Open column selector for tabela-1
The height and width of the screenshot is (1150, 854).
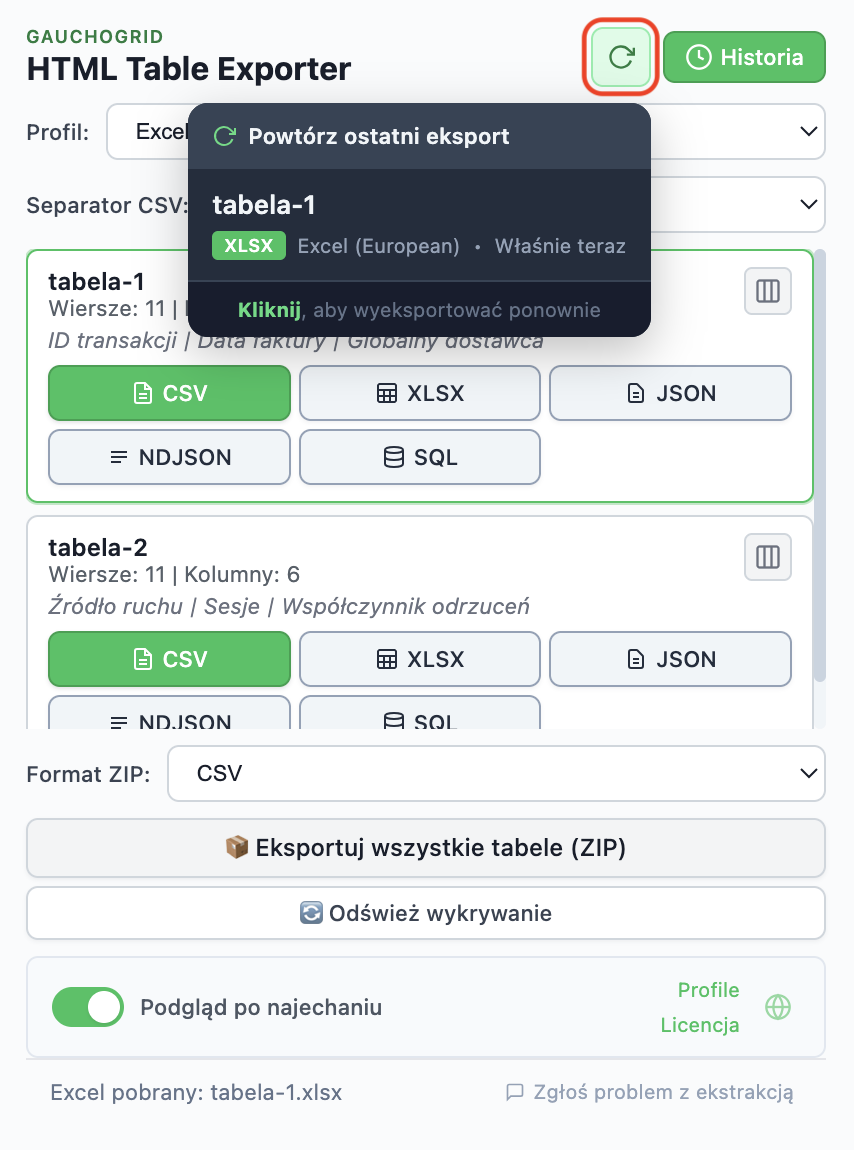pos(767,291)
